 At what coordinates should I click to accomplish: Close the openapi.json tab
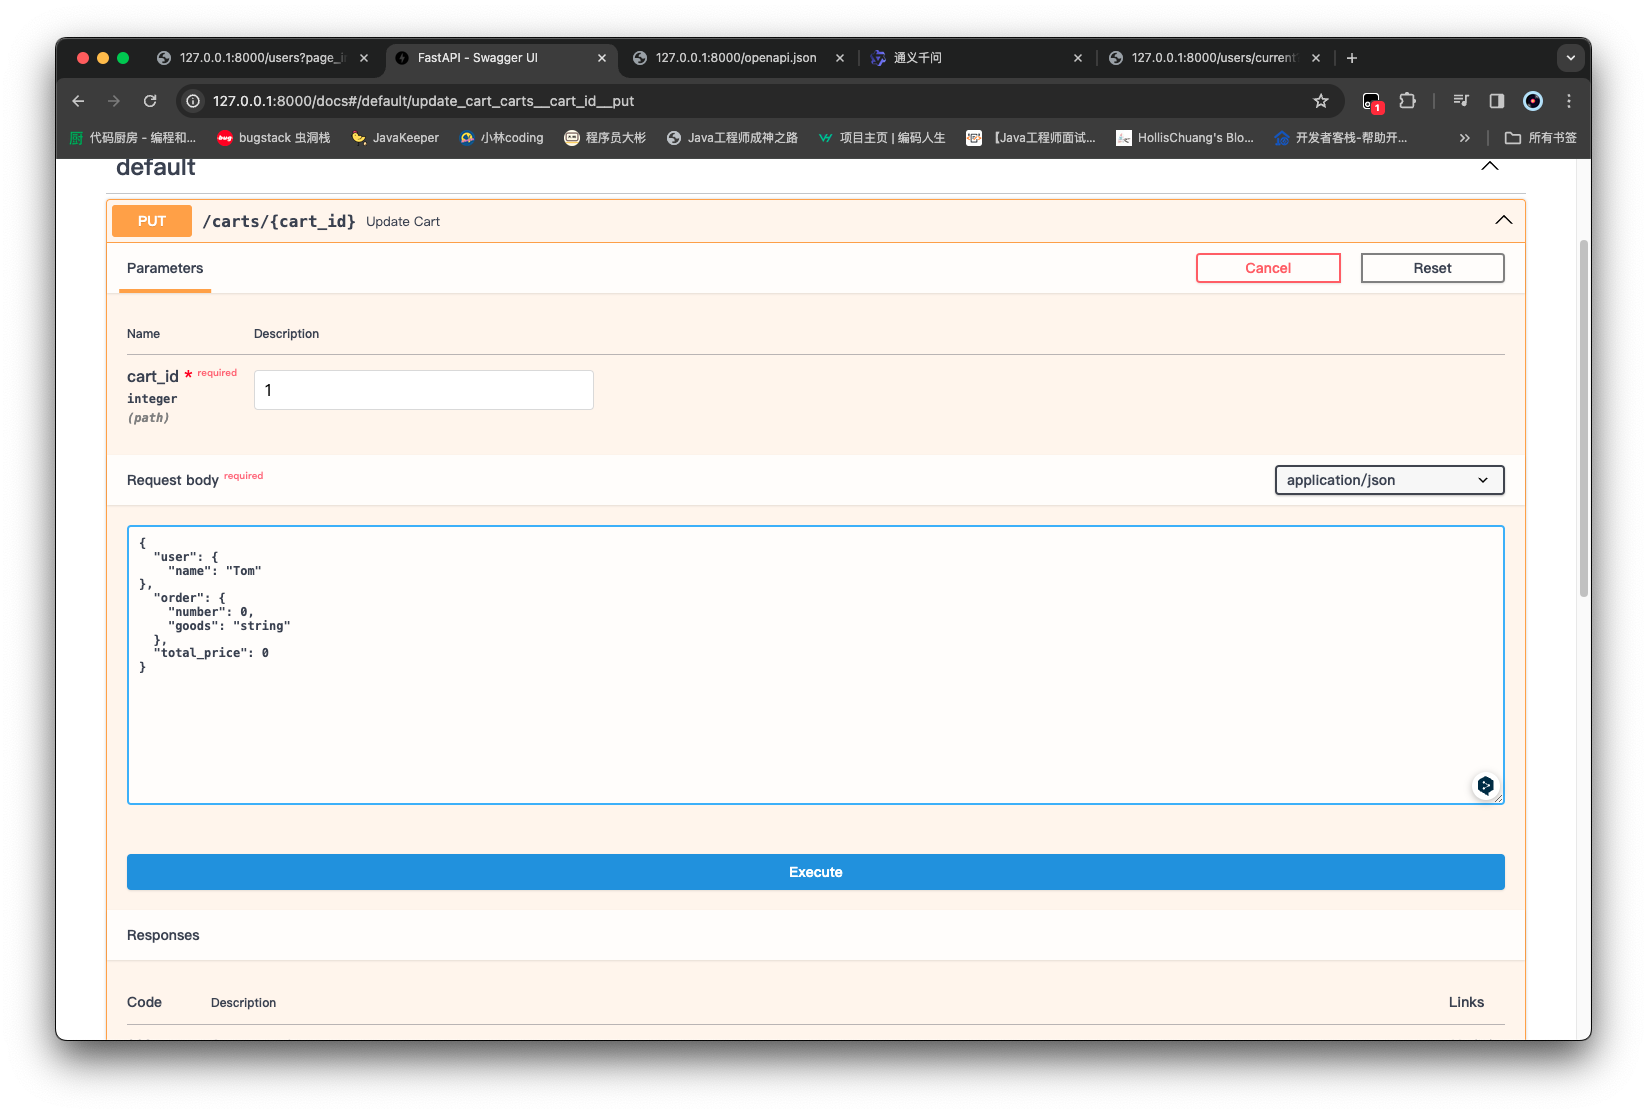point(840,58)
